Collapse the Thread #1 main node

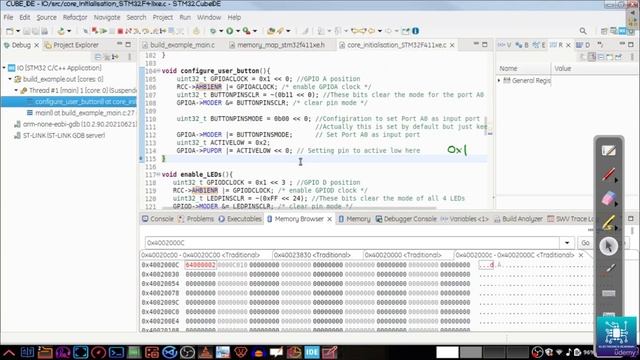[x=16, y=90]
